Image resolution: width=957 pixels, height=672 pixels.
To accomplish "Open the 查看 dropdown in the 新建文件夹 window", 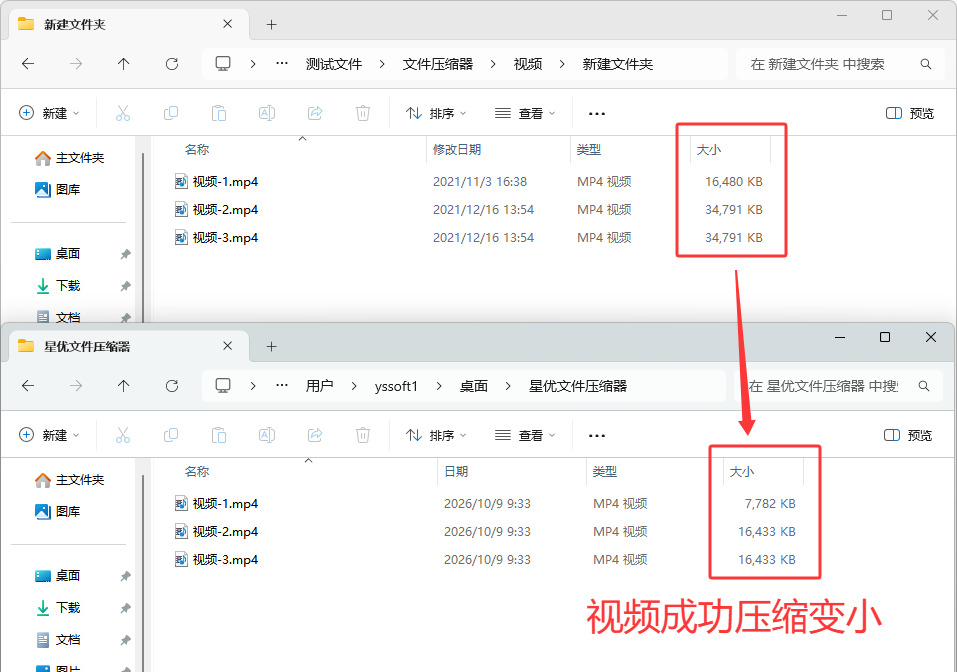I will pyautogui.click(x=525, y=113).
